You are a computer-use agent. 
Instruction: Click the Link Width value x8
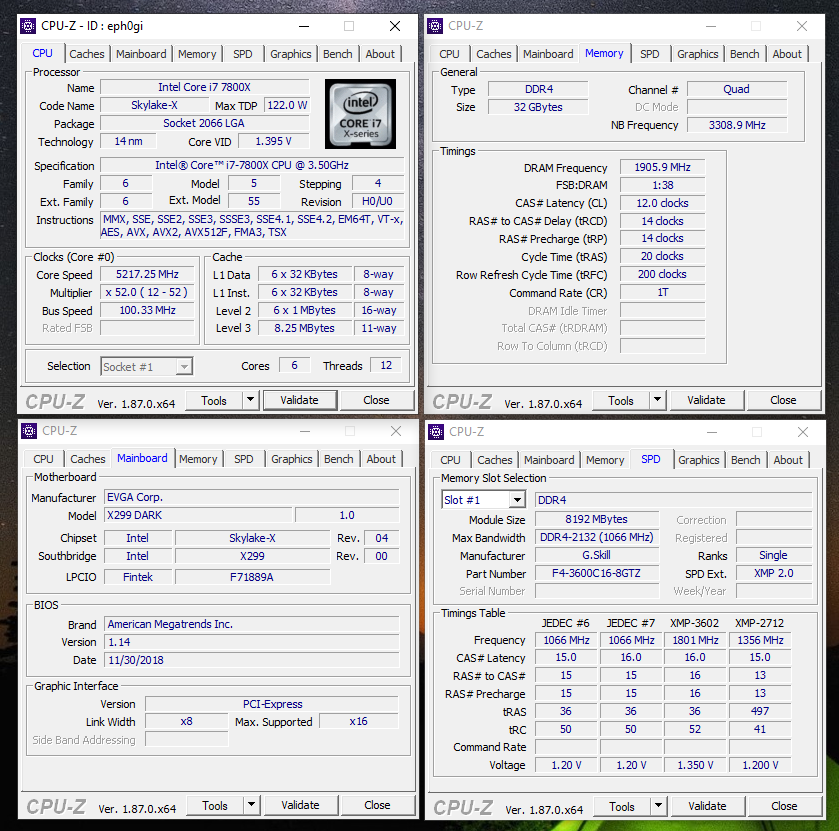click(x=186, y=721)
